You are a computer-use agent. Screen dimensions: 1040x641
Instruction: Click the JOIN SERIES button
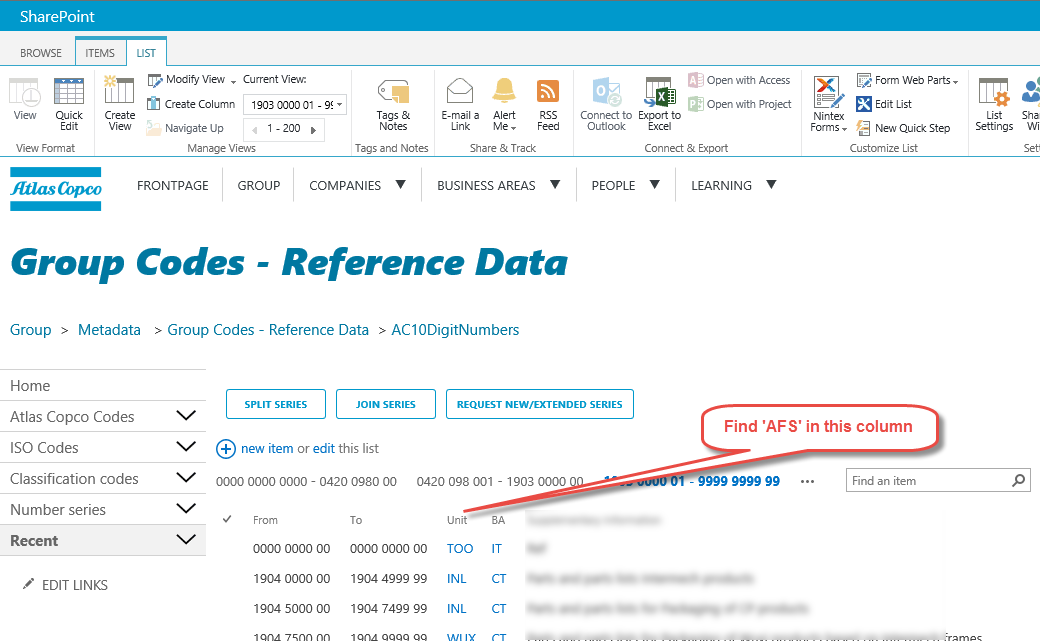tap(385, 404)
